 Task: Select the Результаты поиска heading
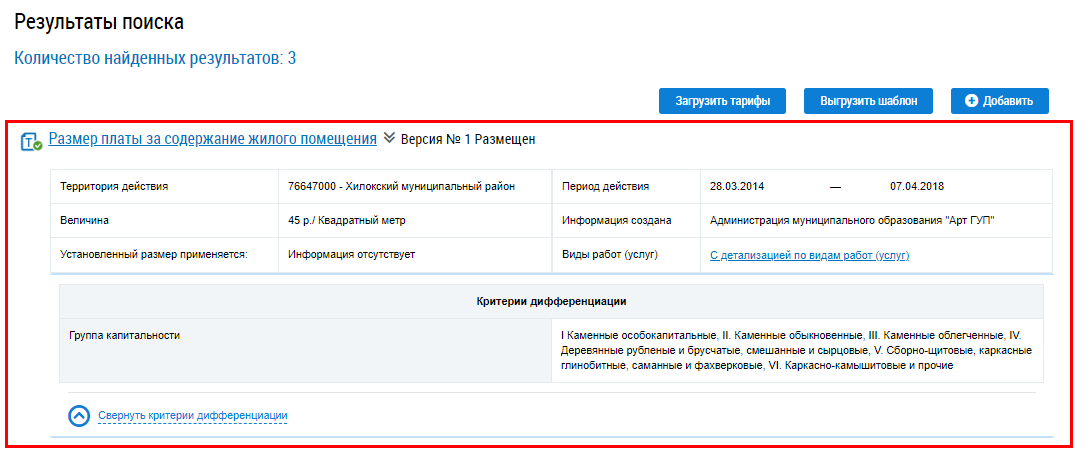(x=99, y=22)
